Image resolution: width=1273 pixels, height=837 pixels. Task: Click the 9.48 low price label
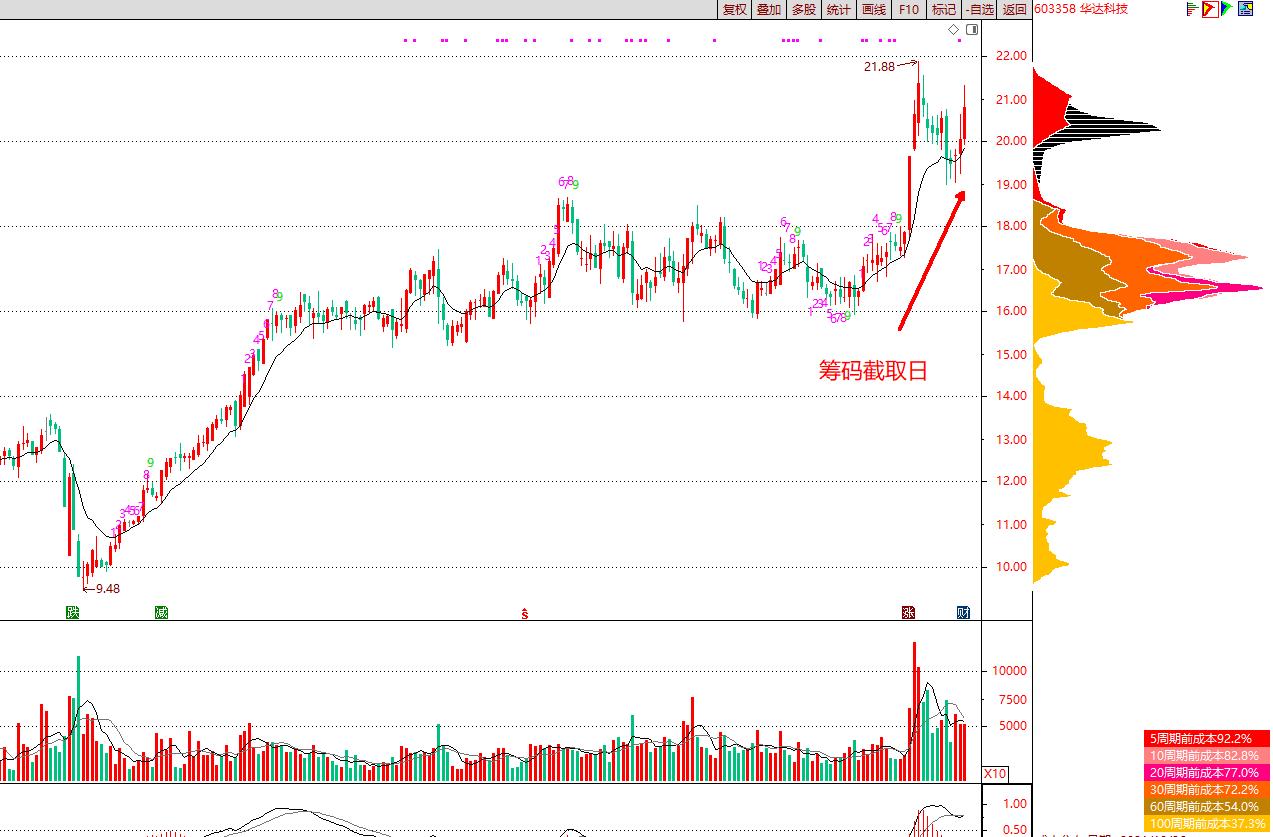pos(108,589)
